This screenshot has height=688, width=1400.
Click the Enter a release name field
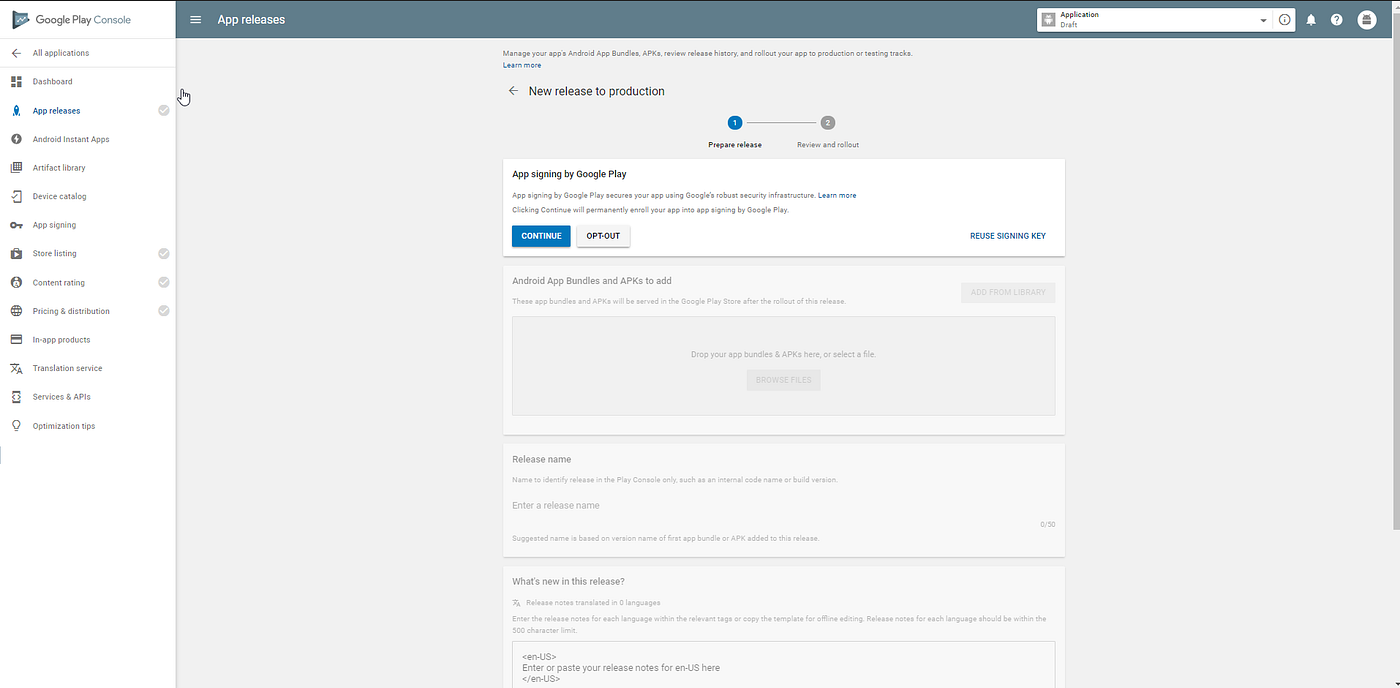pos(784,506)
